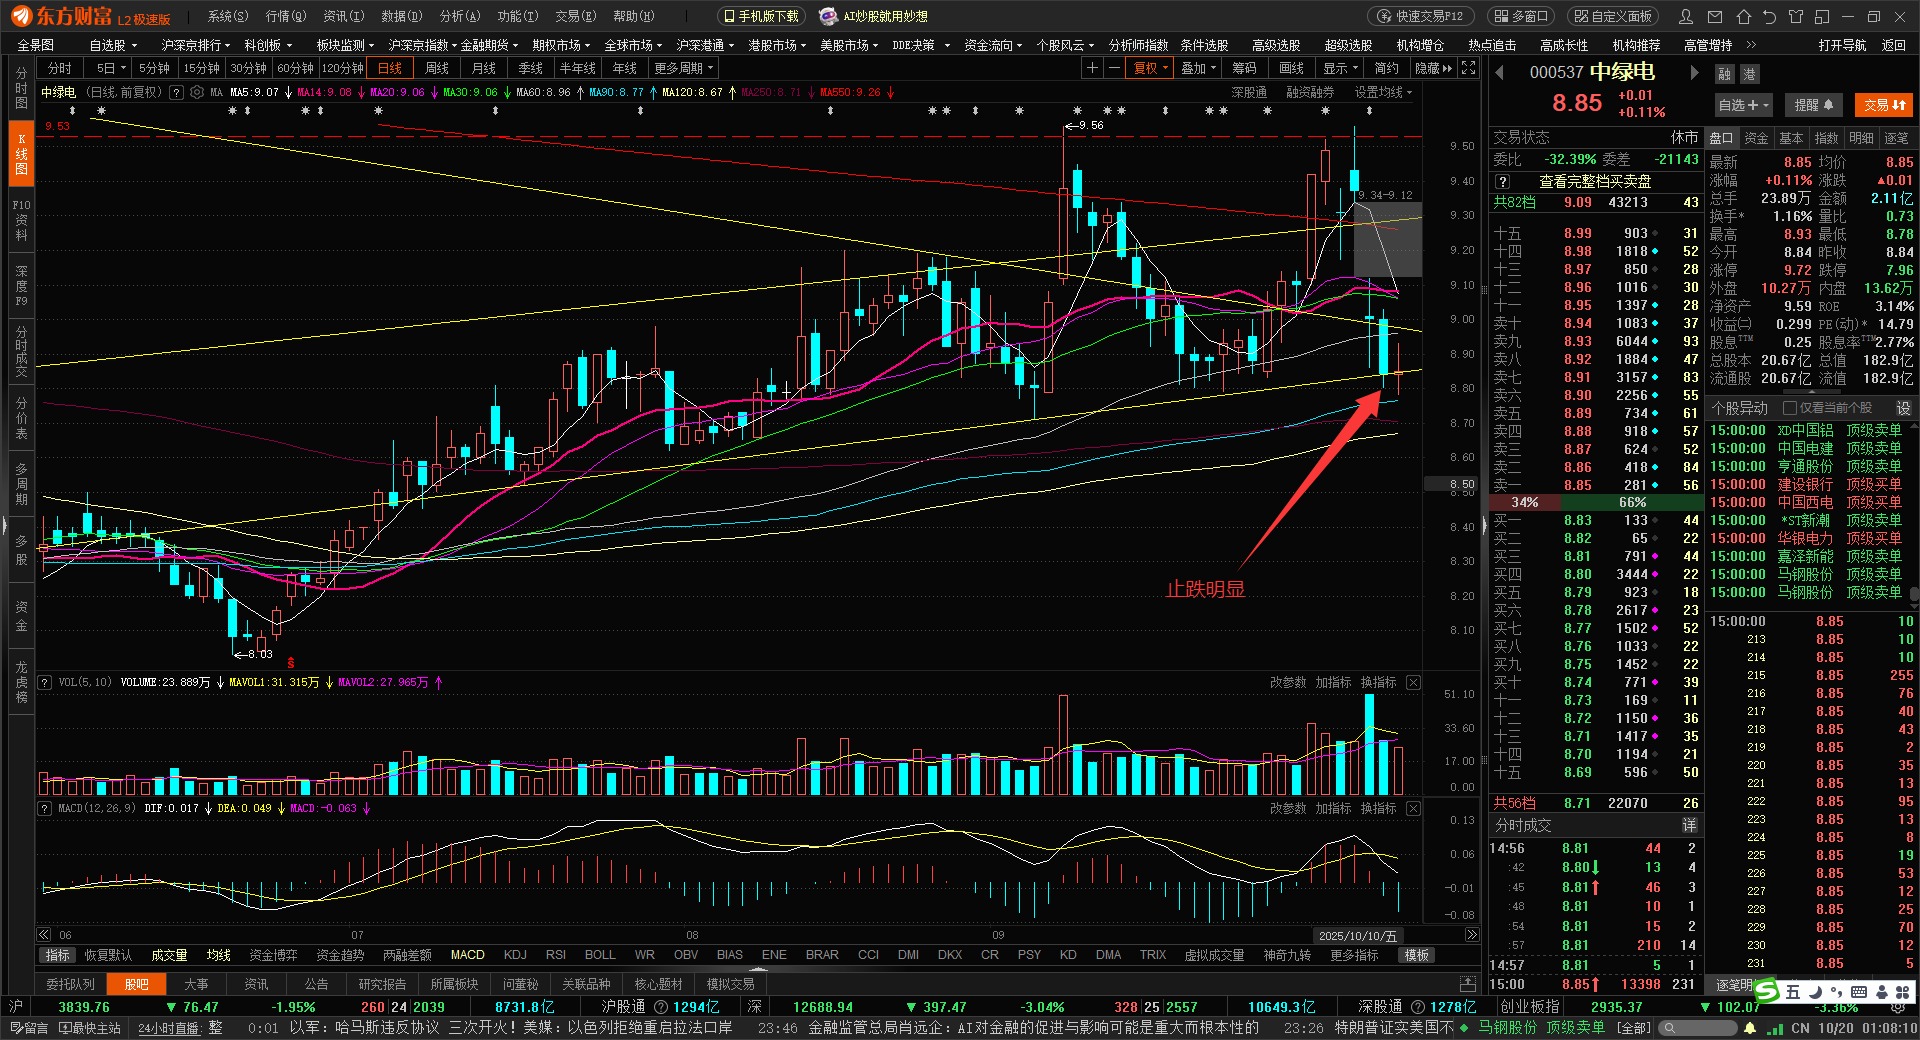Check 仅看当前个股 checkbox

(x=1790, y=408)
